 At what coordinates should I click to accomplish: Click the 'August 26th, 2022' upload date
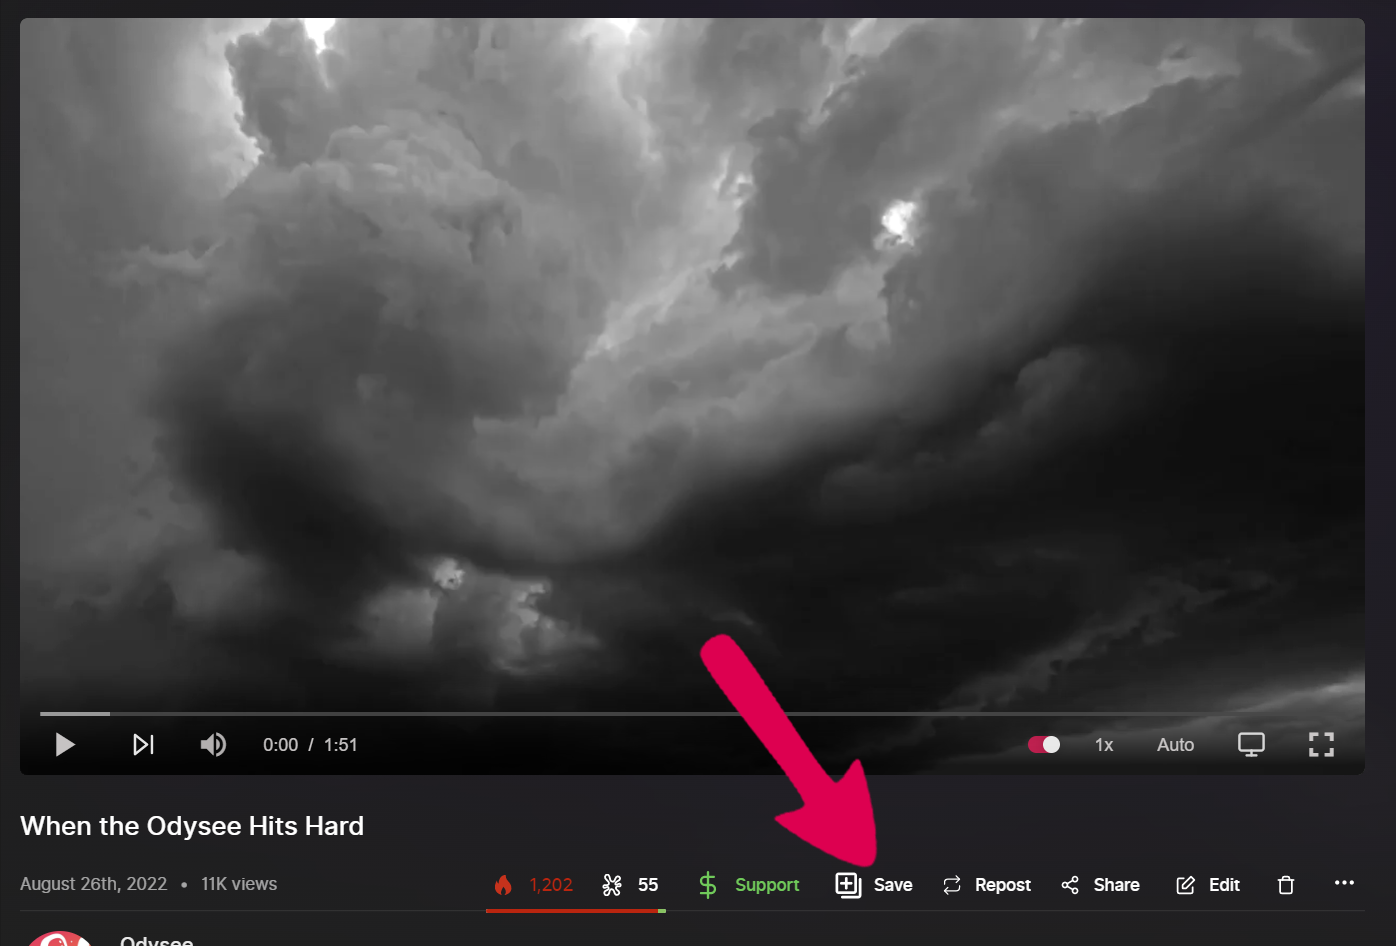tap(94, 884)
